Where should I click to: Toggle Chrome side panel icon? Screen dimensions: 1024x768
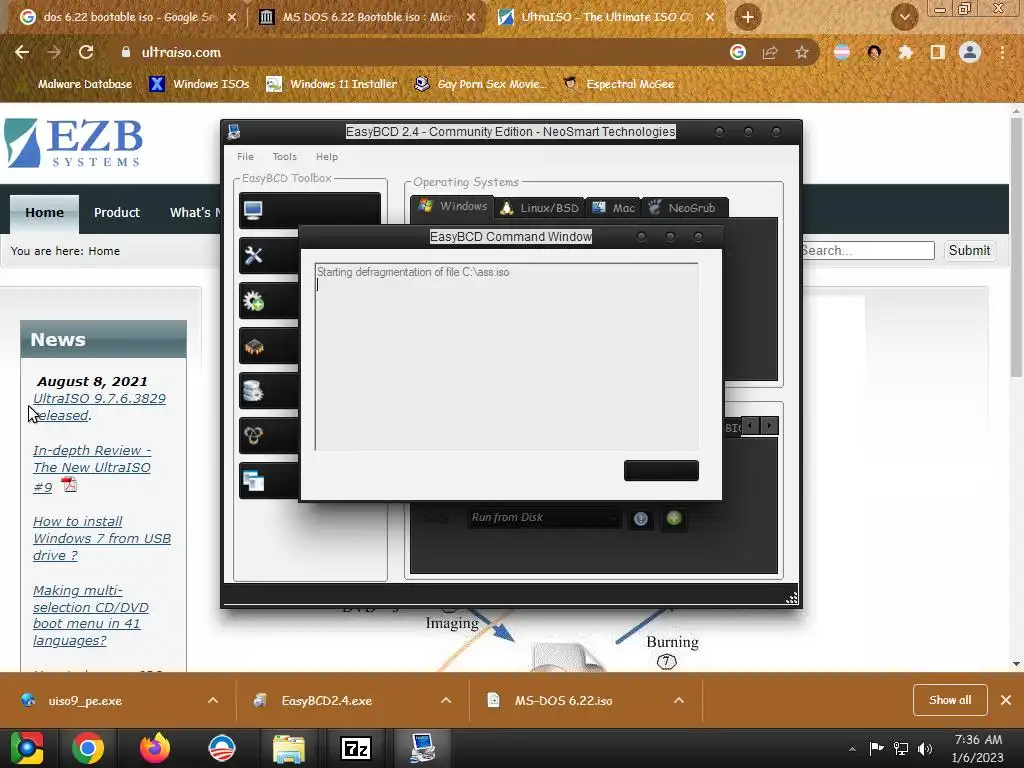938,52
